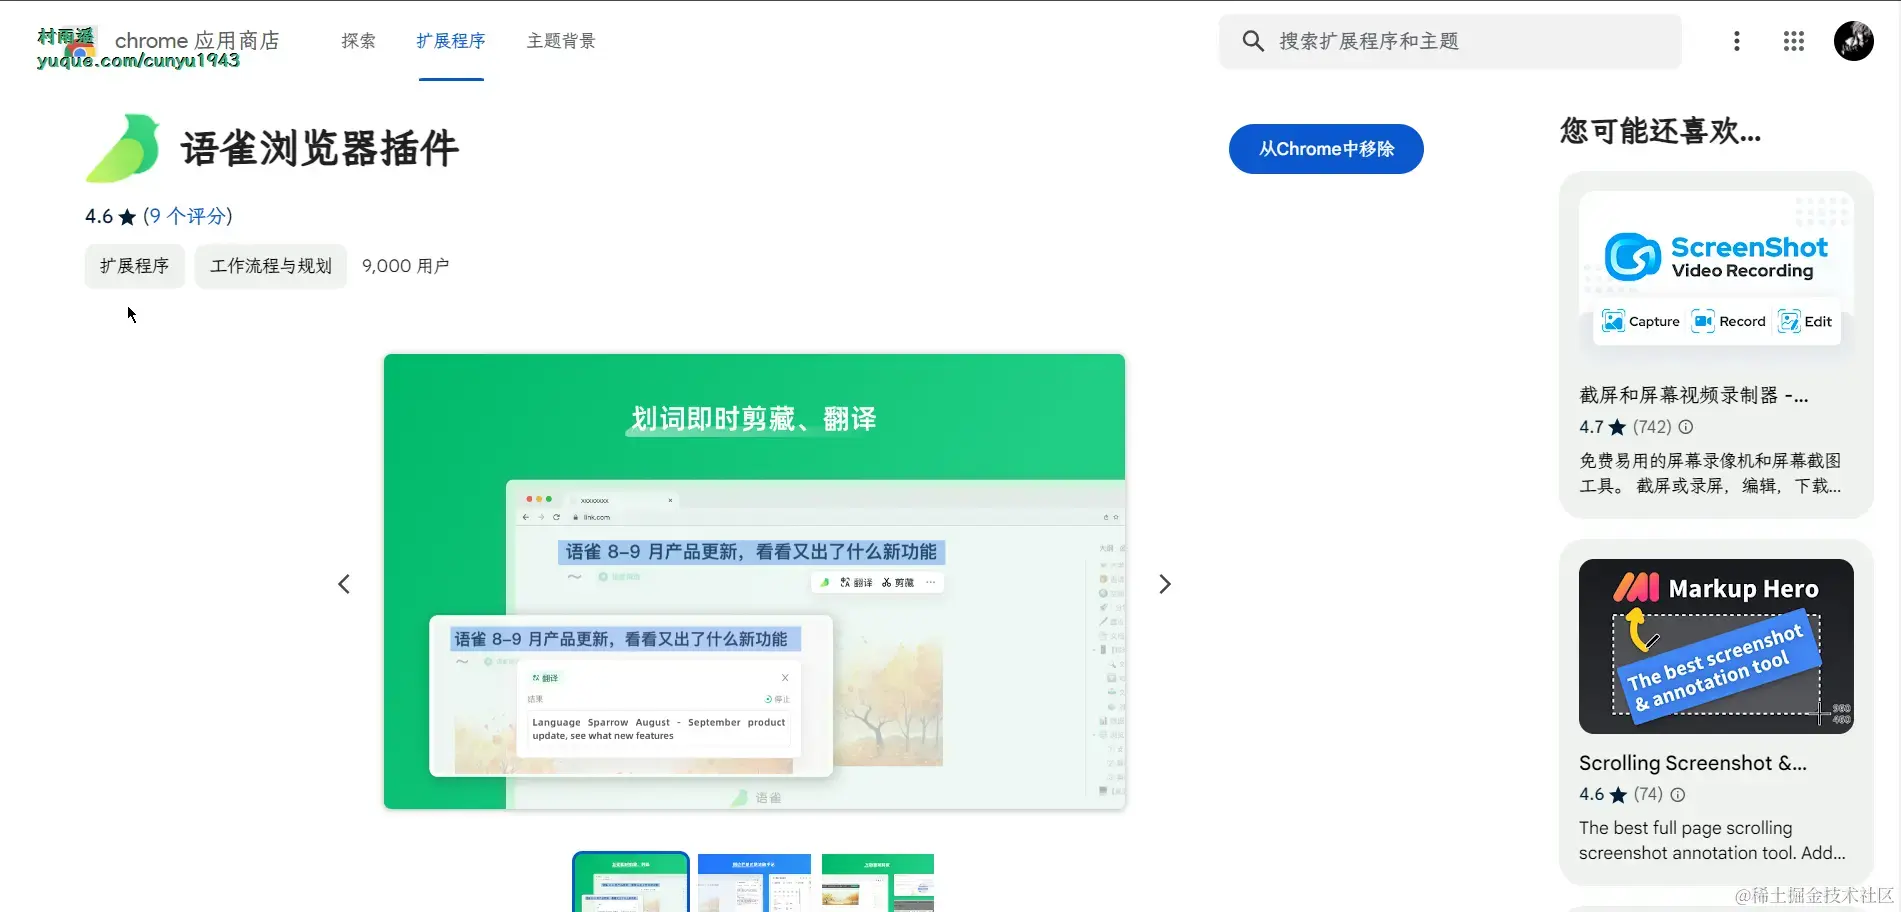
Task: Click the Yuque green bird logo
Action: pyautogui.click(x=123, y=148)
